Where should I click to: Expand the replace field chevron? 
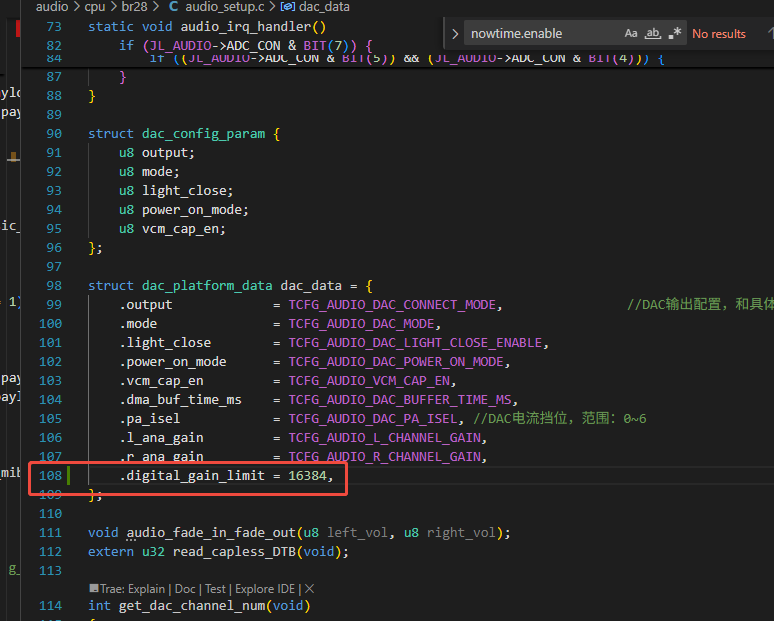tap(455, 34)
